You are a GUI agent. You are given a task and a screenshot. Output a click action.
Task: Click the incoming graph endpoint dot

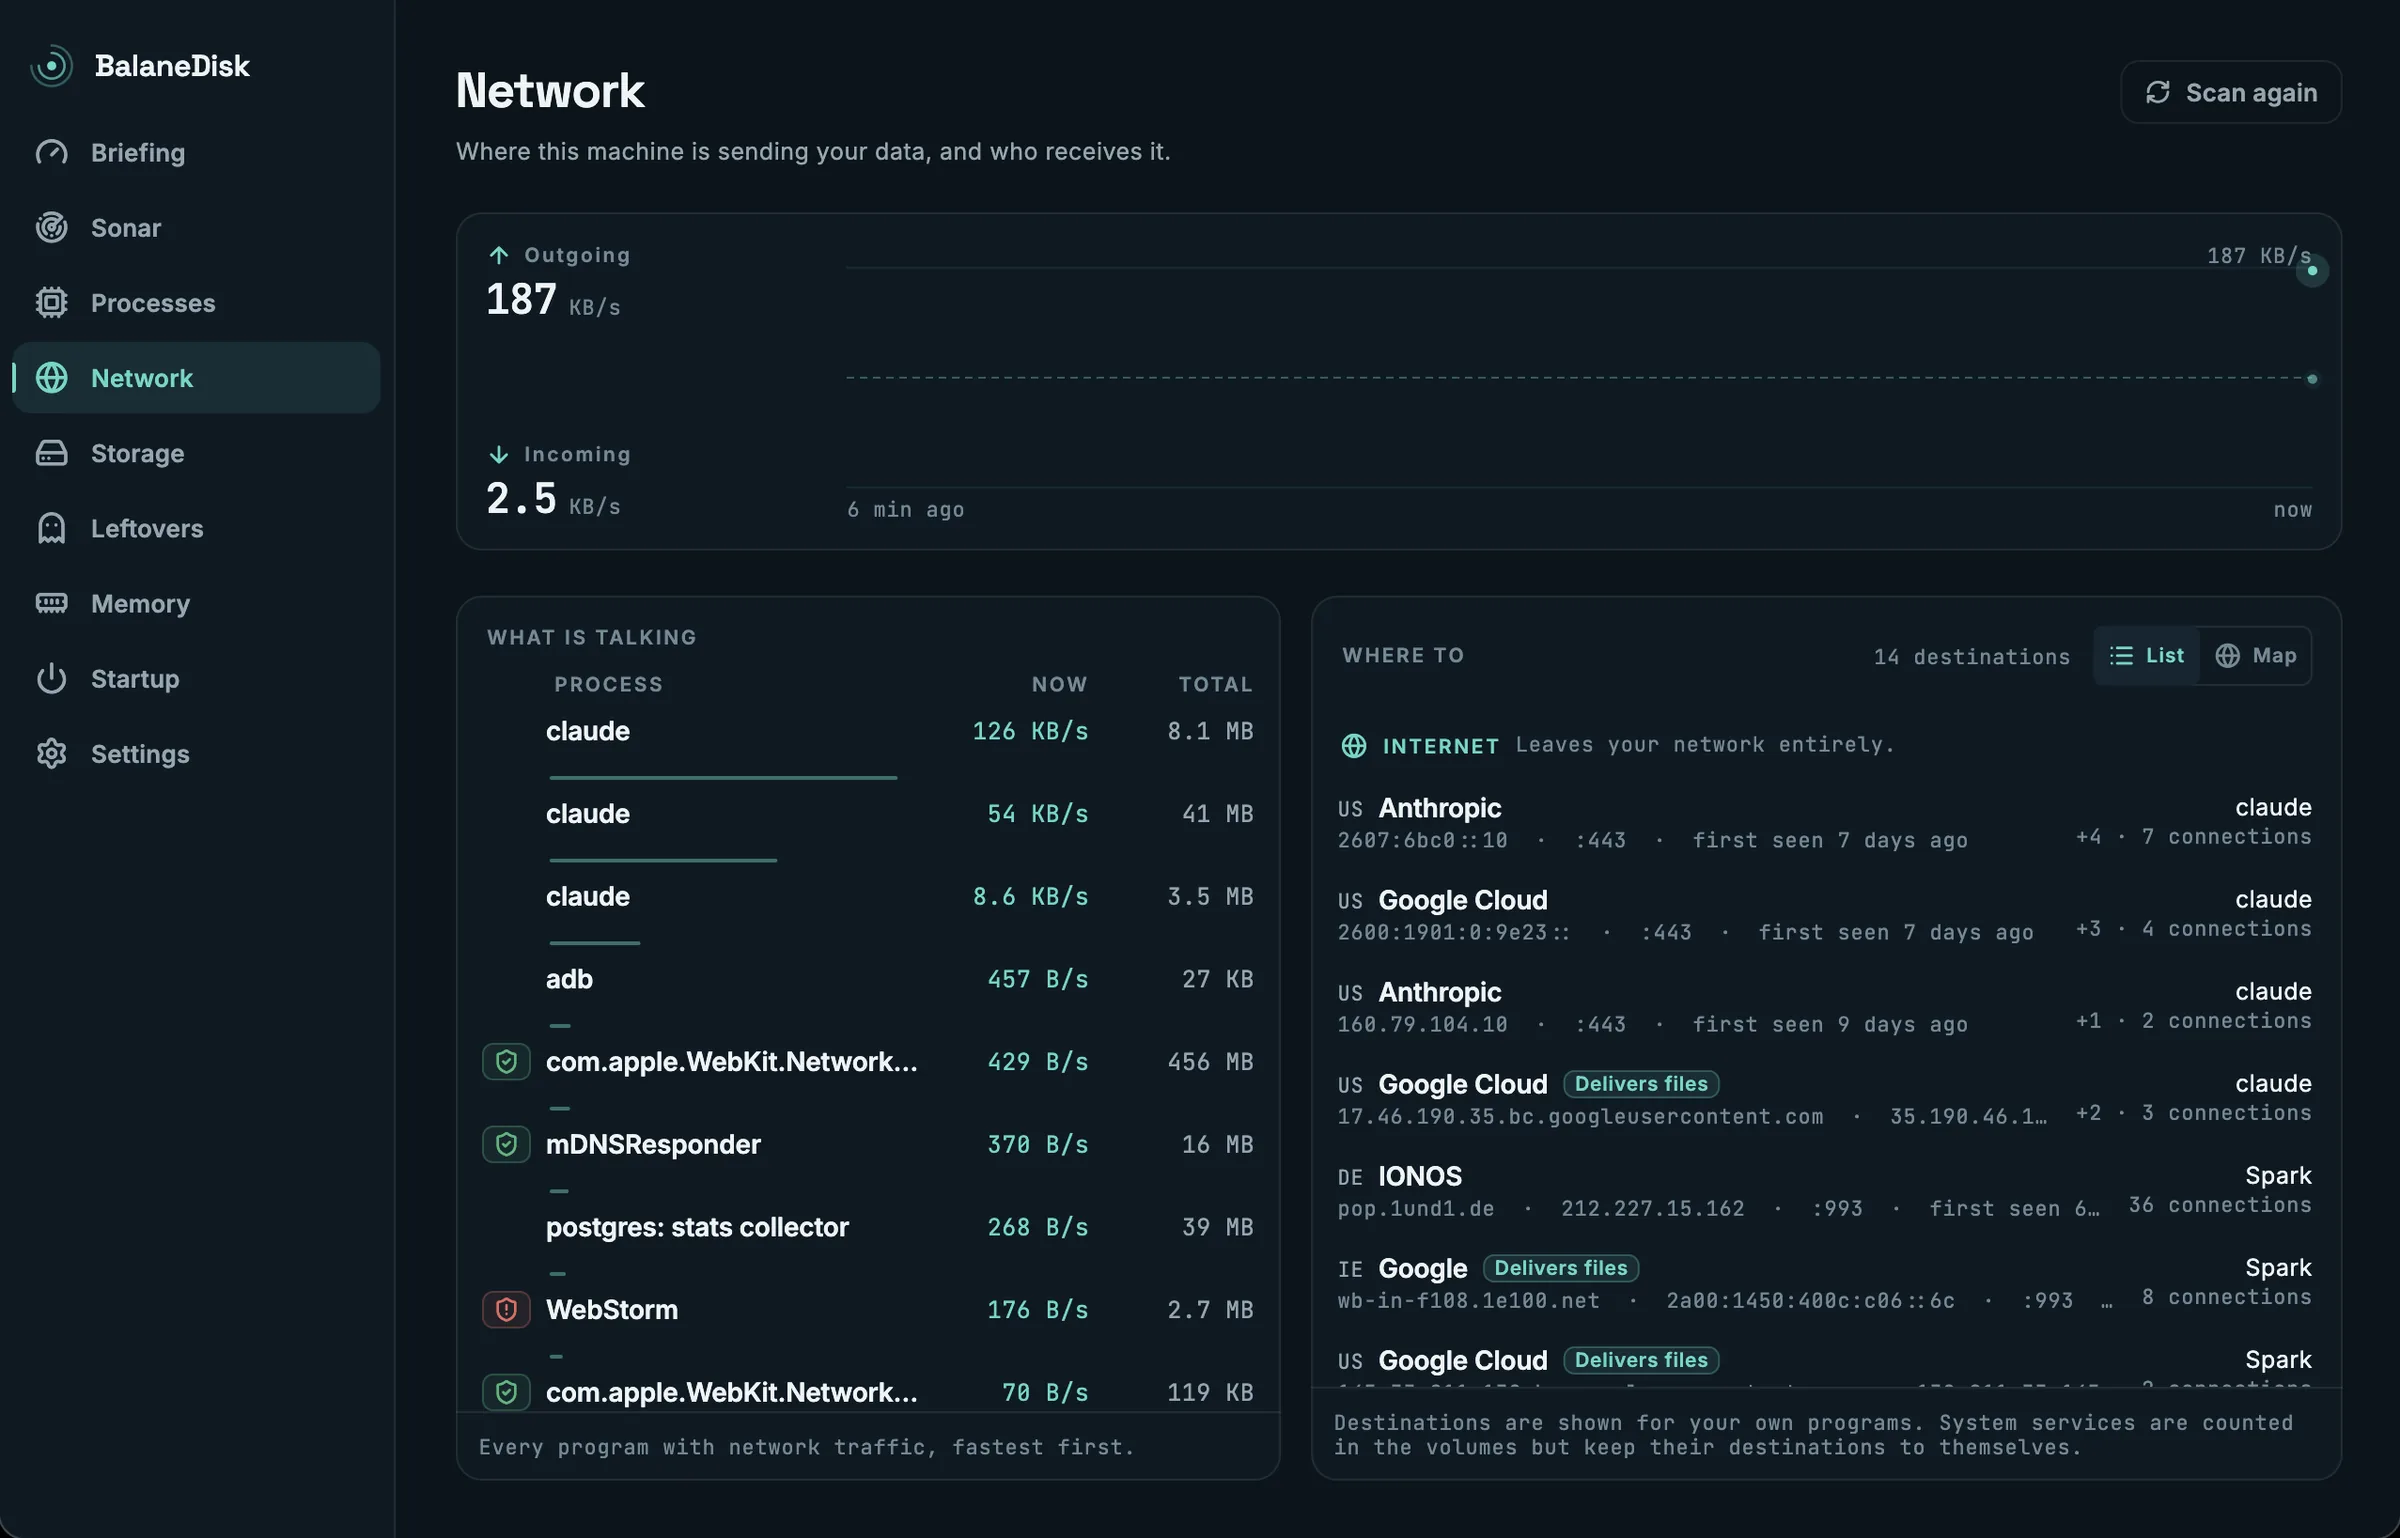[2312, 379]
